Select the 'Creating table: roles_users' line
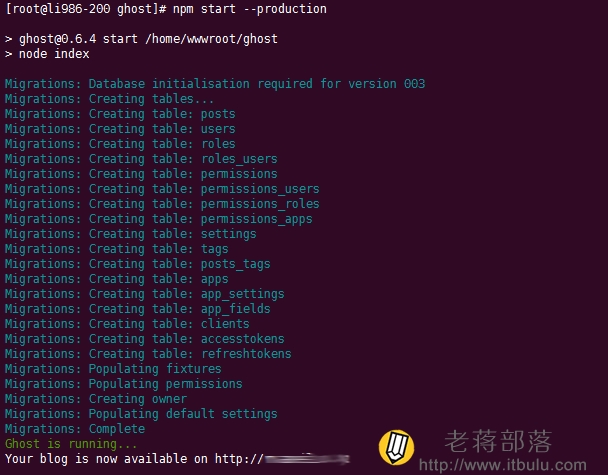 point(141,159)
